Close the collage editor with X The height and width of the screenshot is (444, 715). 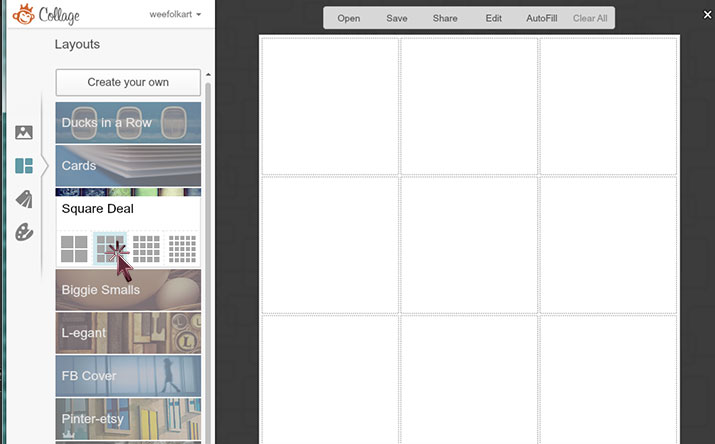(x=707, y=15)
